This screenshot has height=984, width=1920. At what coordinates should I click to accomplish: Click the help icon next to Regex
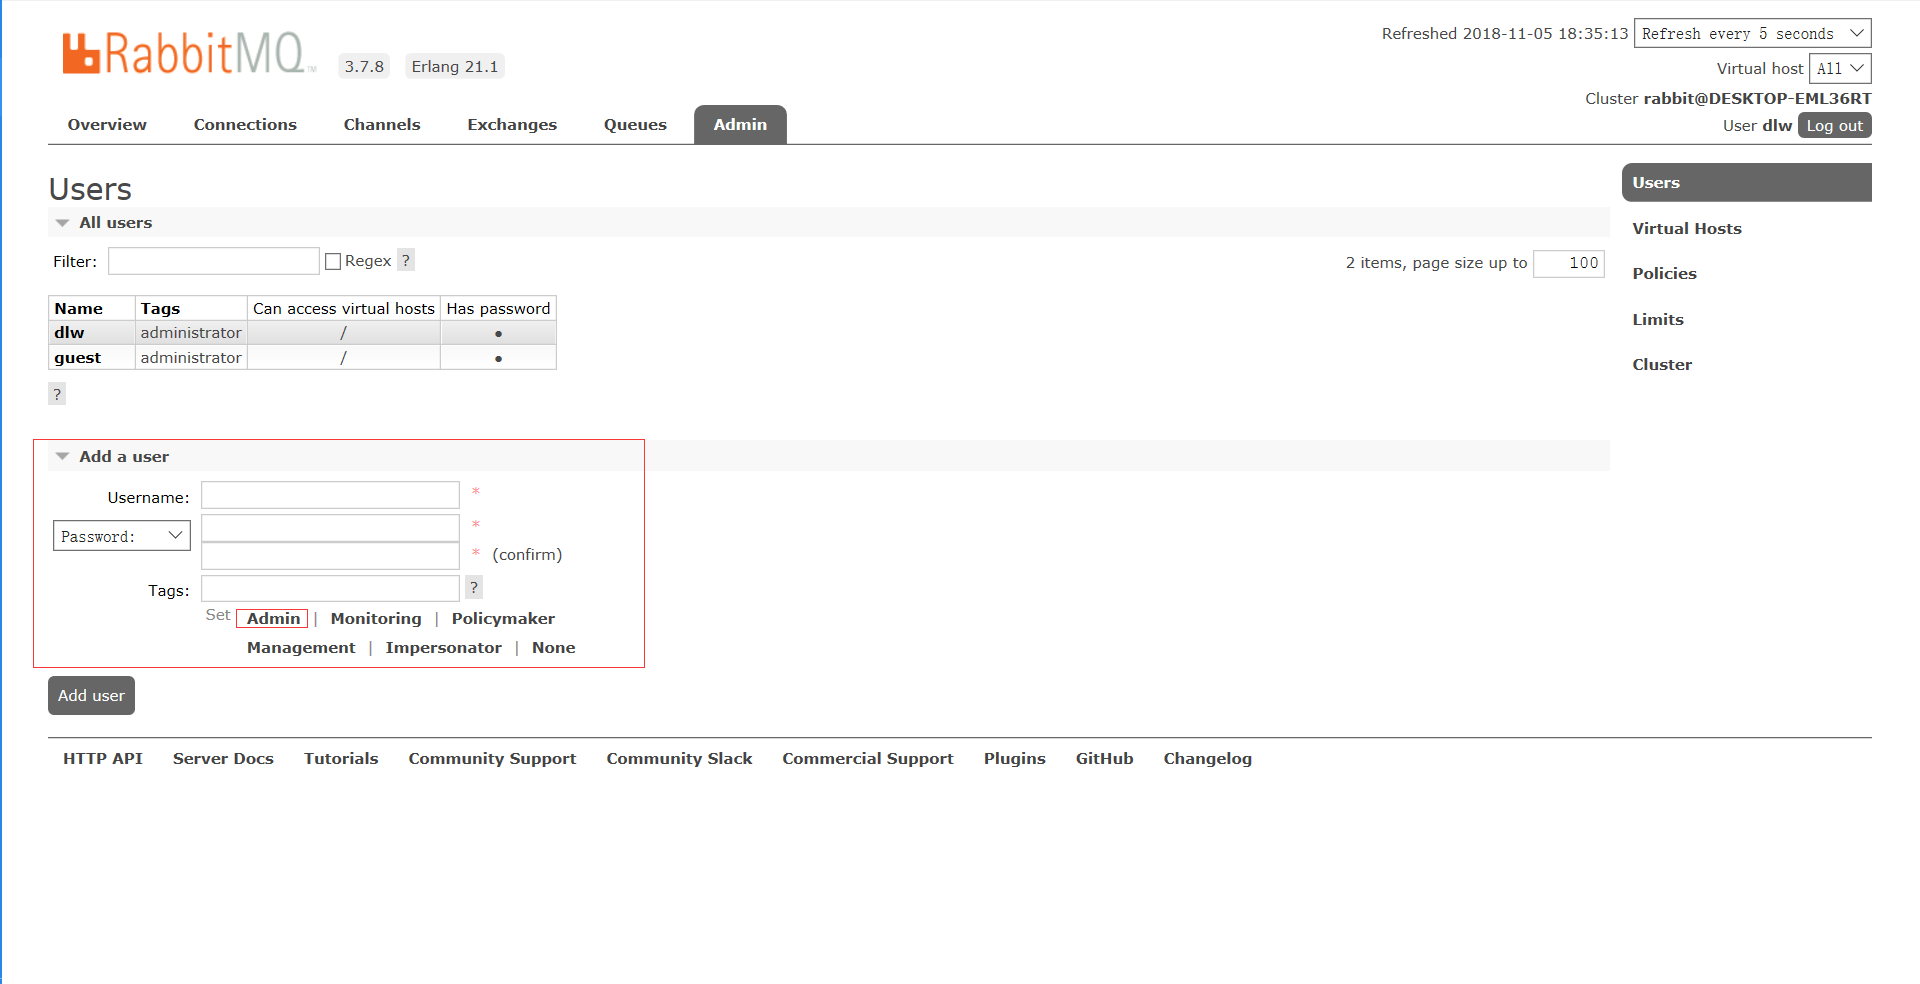click(x=406, y=260)
